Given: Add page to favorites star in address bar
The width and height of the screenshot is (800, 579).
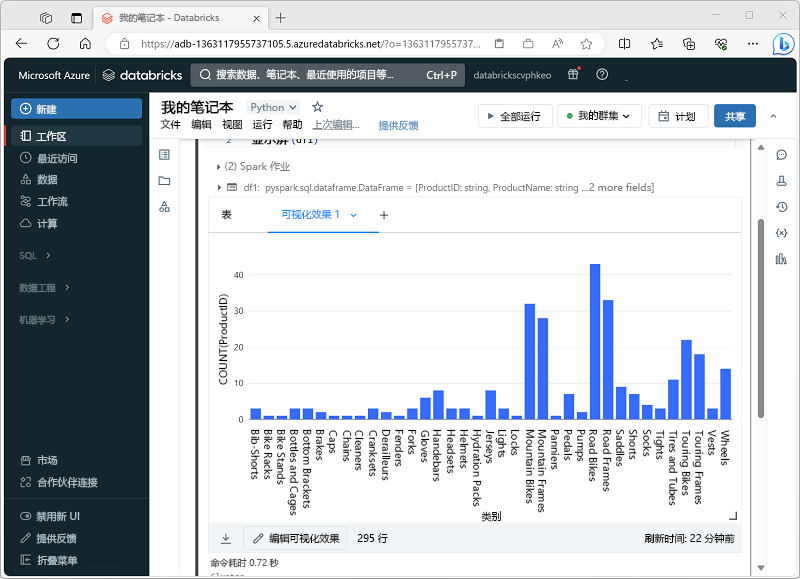Looking at the screenshot, I should (586, 44).
